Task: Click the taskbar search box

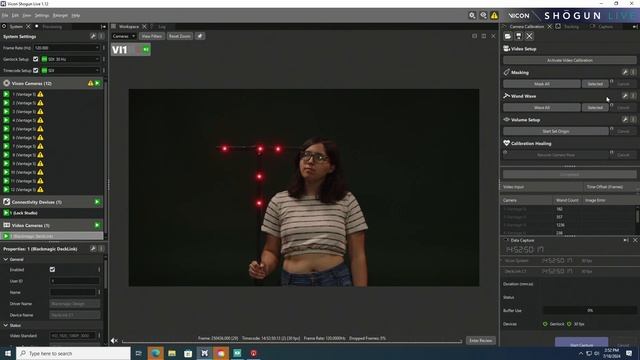Action: (x=73, y=353)
